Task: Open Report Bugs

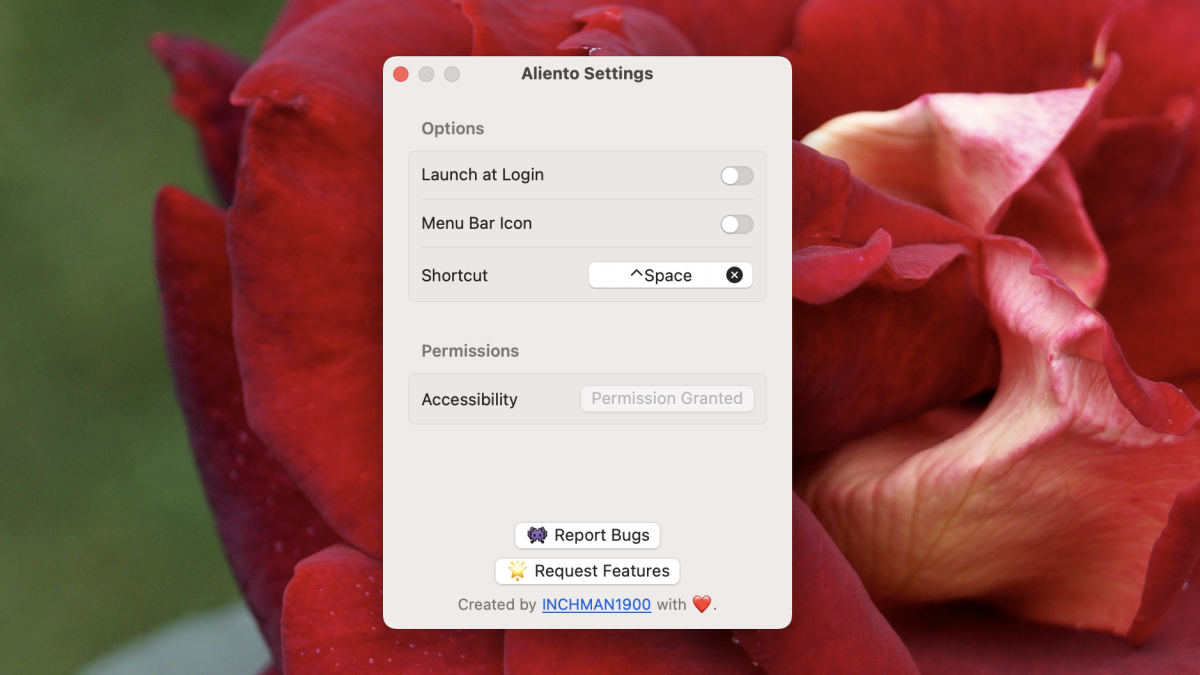Action: (x=588, y=535)
